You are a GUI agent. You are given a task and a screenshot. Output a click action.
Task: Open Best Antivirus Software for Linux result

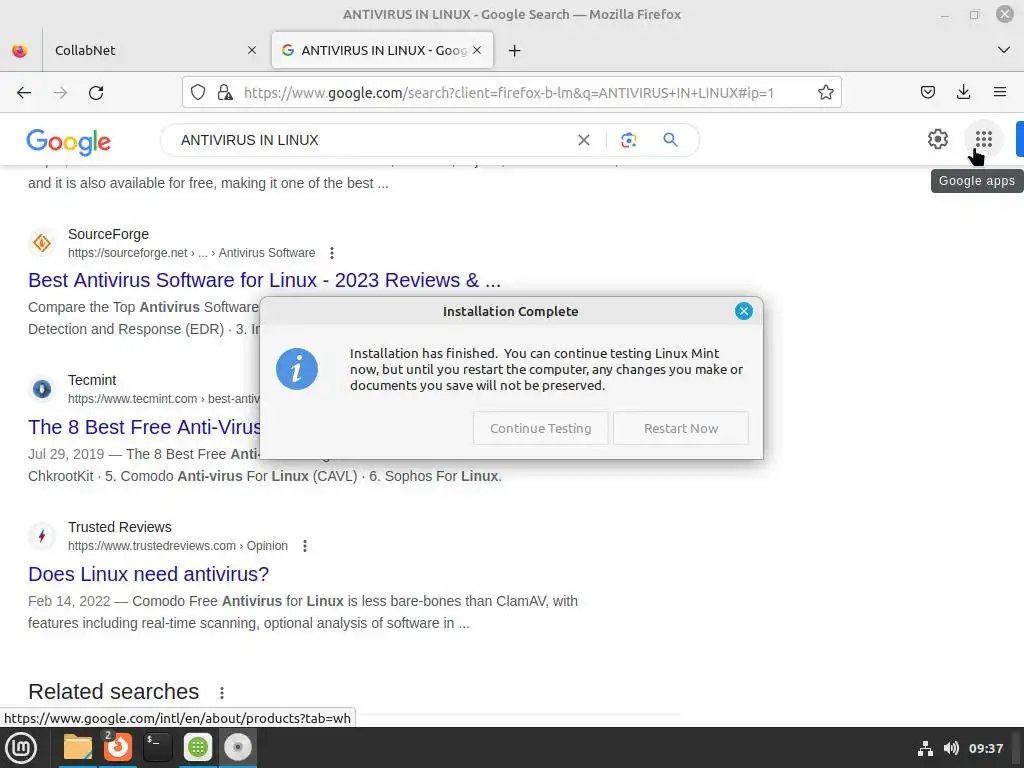click(x=264, y=280)
